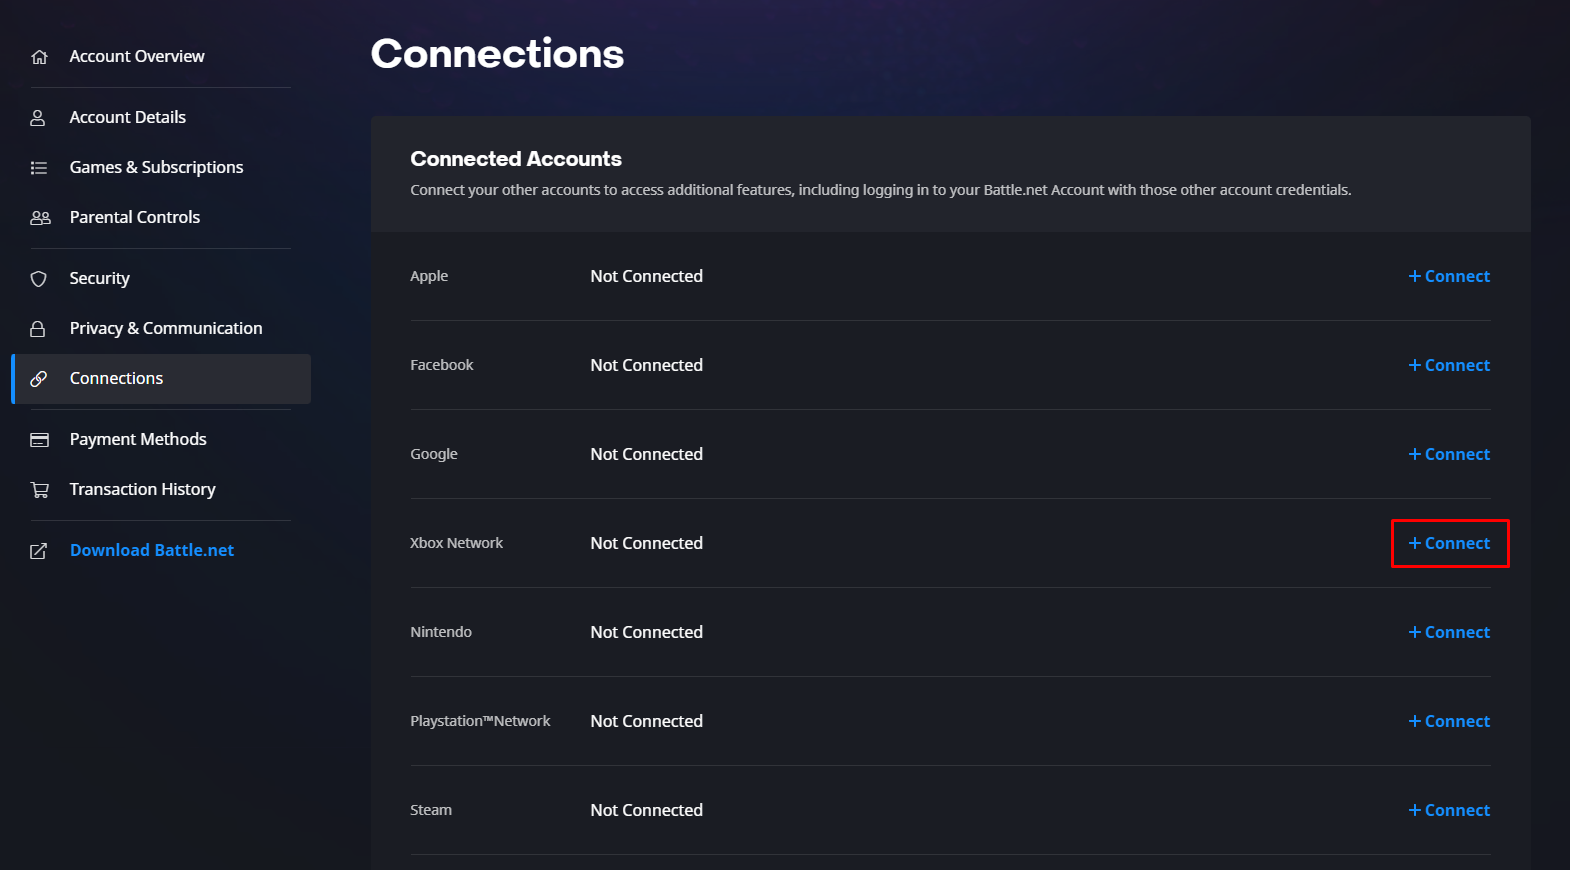1570x870 pixels.
Task: Click the shopping cart Transaction History icon
Action: (x=40, y=490)
